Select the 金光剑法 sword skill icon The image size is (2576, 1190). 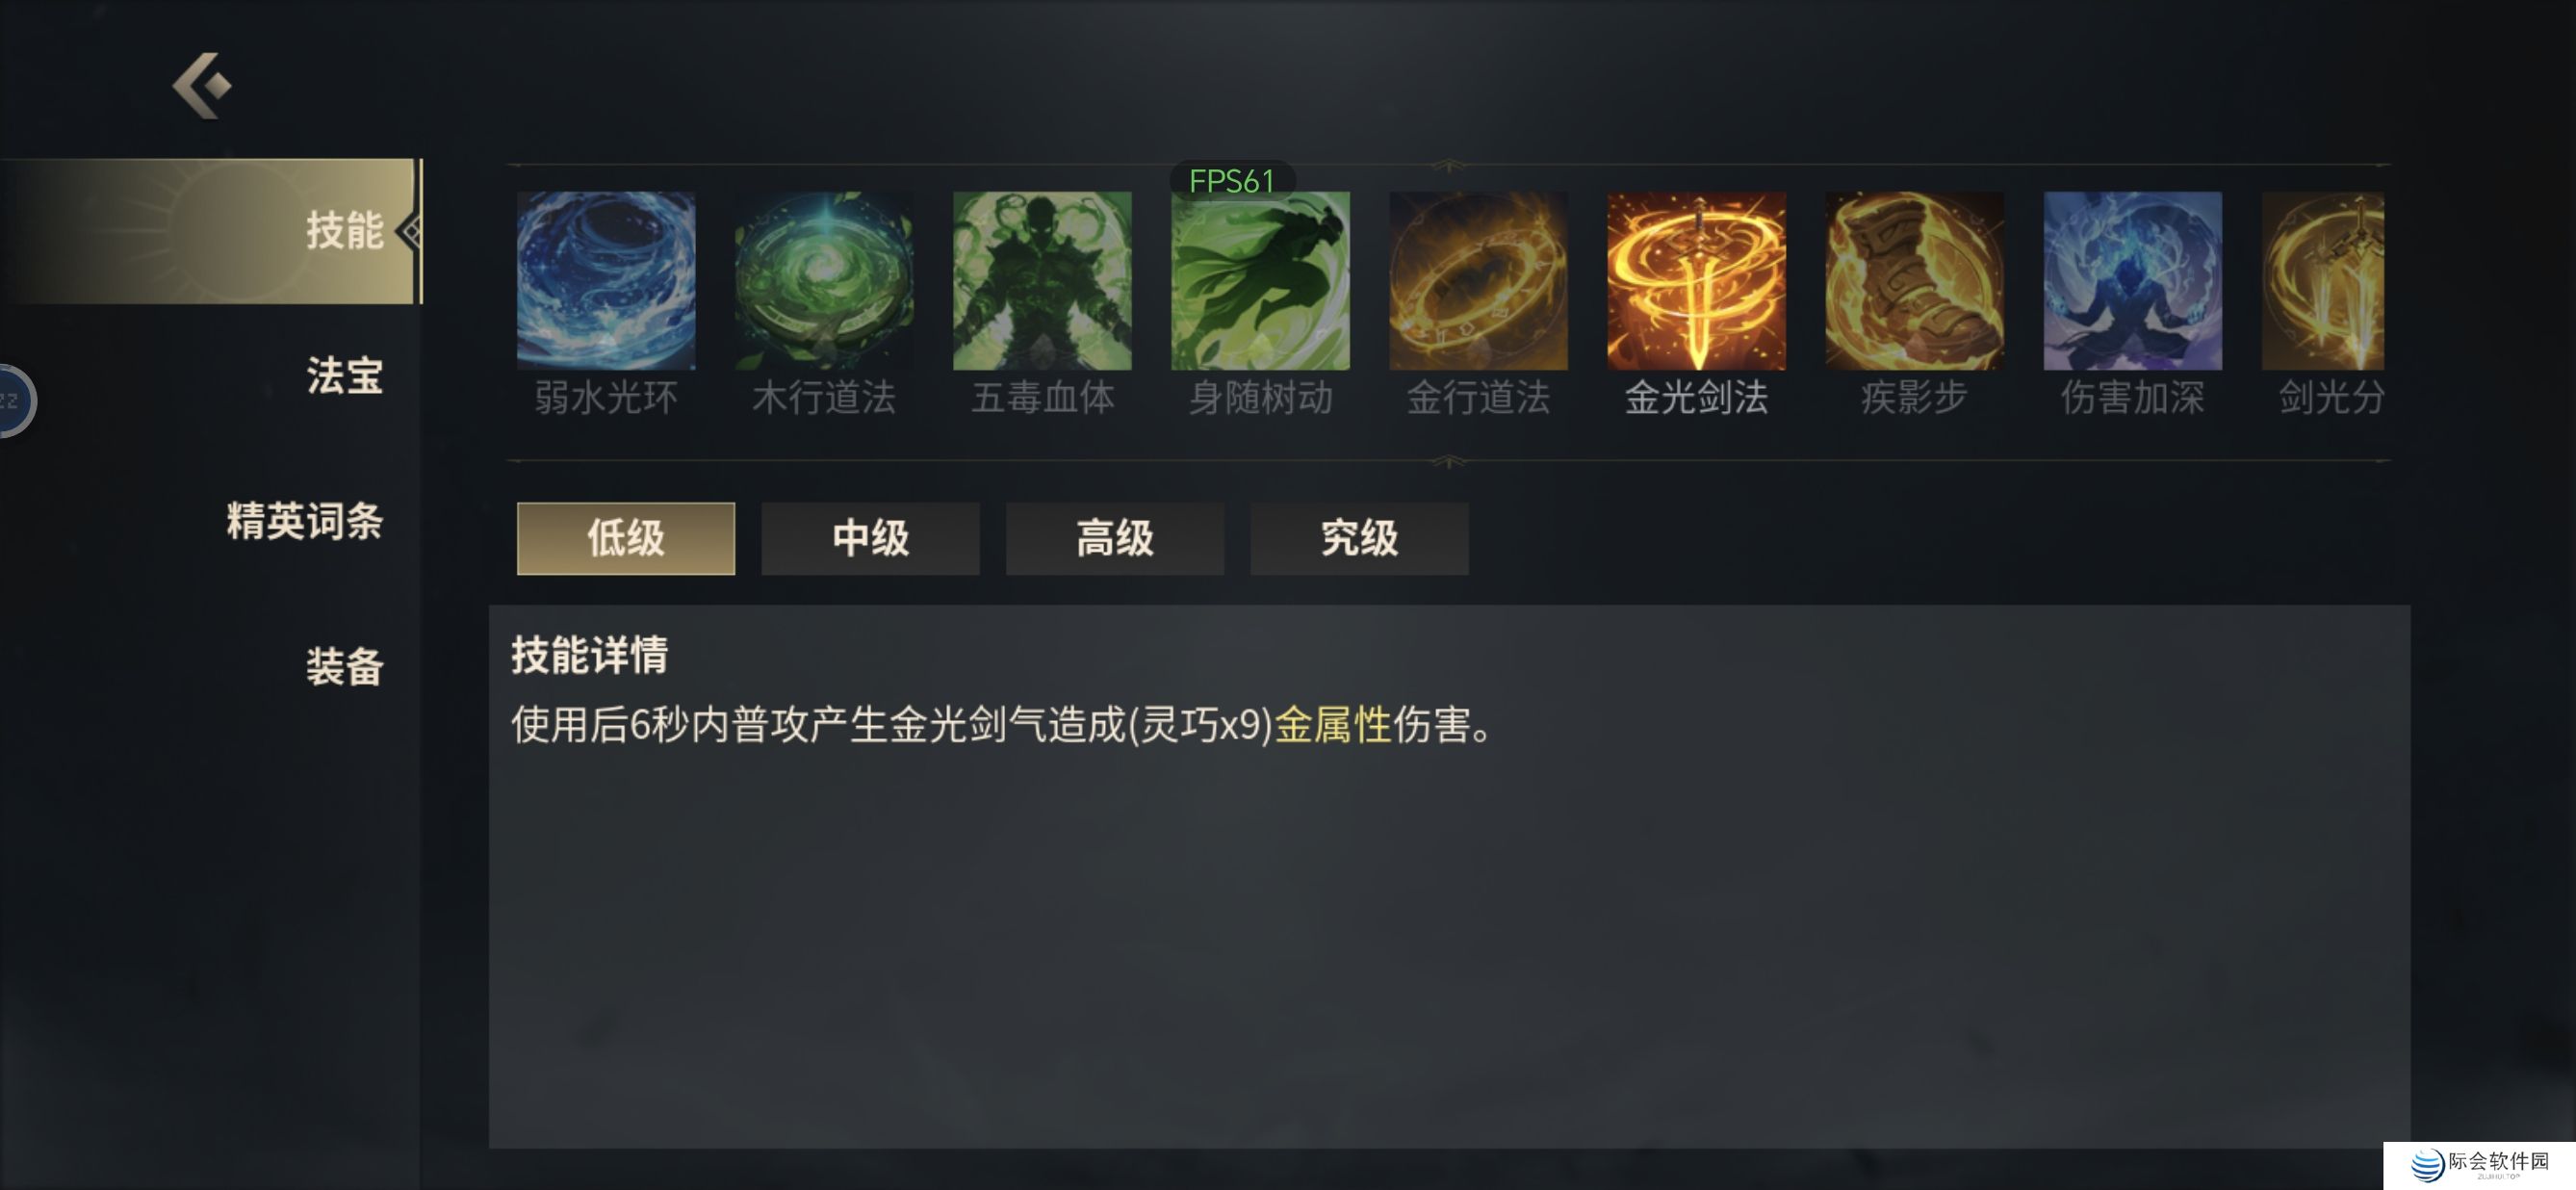(1696, 281)
